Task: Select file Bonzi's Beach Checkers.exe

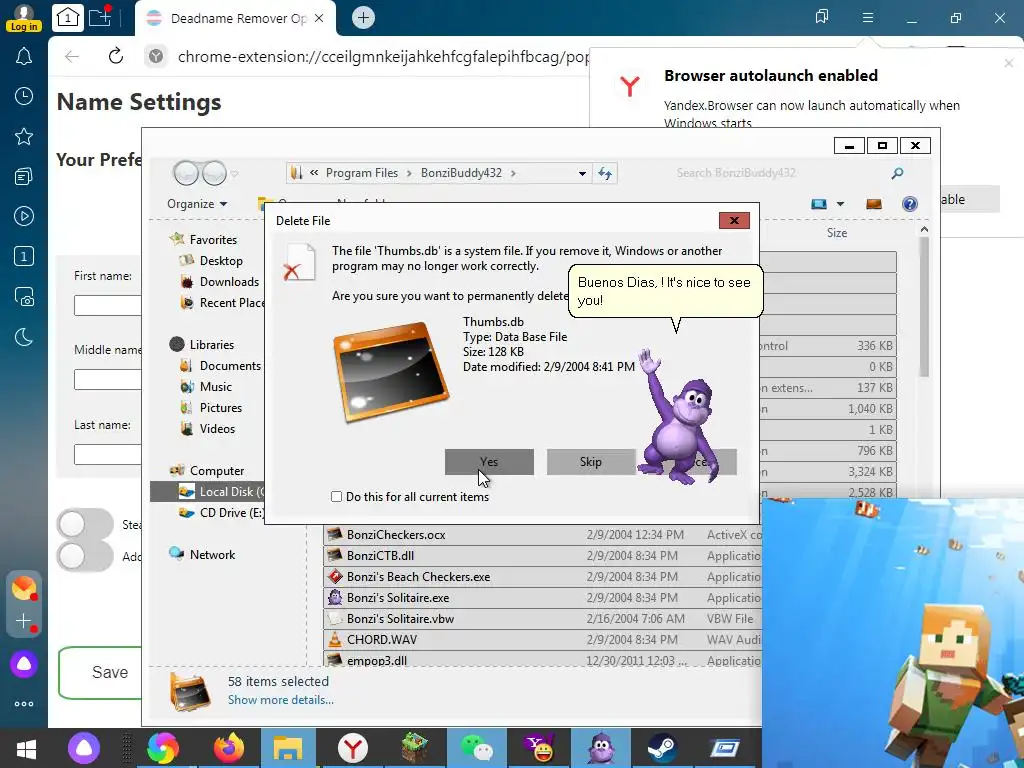Action: click(x=418, y=577)
